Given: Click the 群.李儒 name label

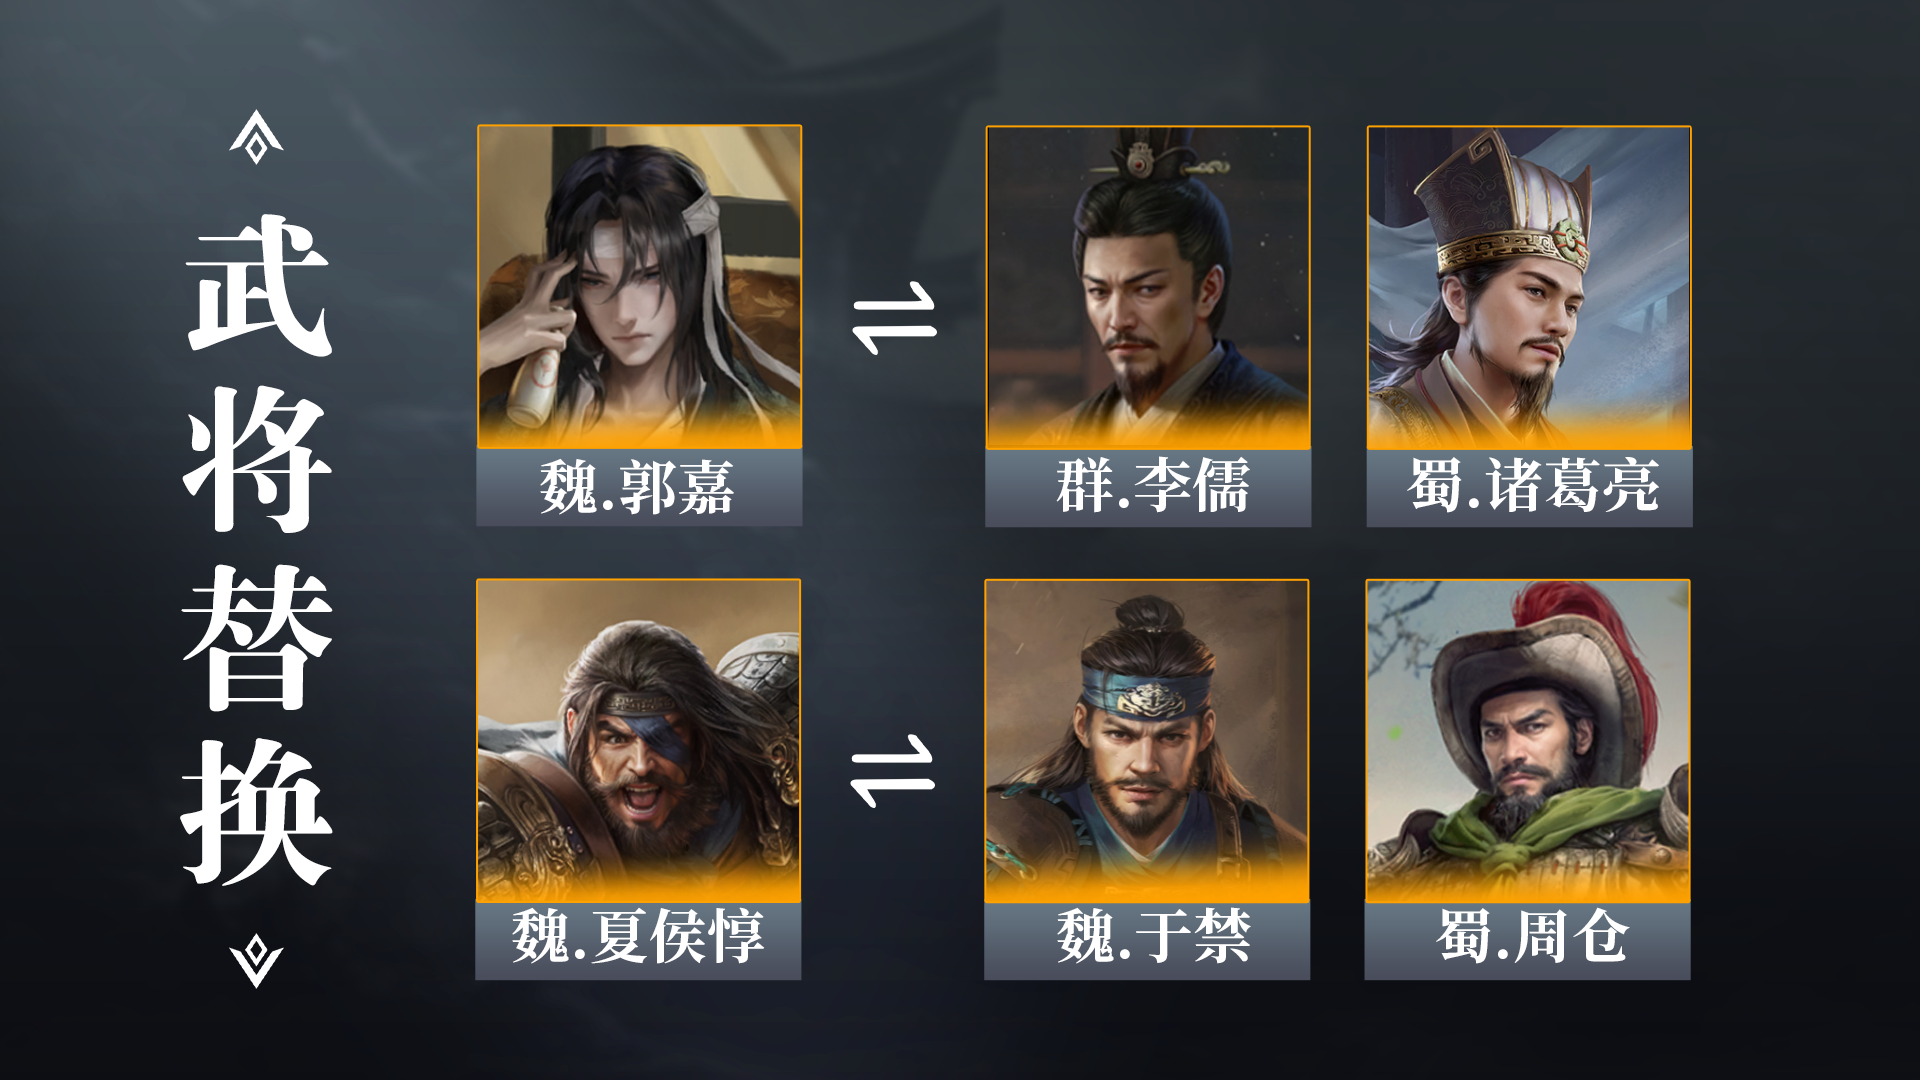Looking at the screenshot, I should 1148,488.
